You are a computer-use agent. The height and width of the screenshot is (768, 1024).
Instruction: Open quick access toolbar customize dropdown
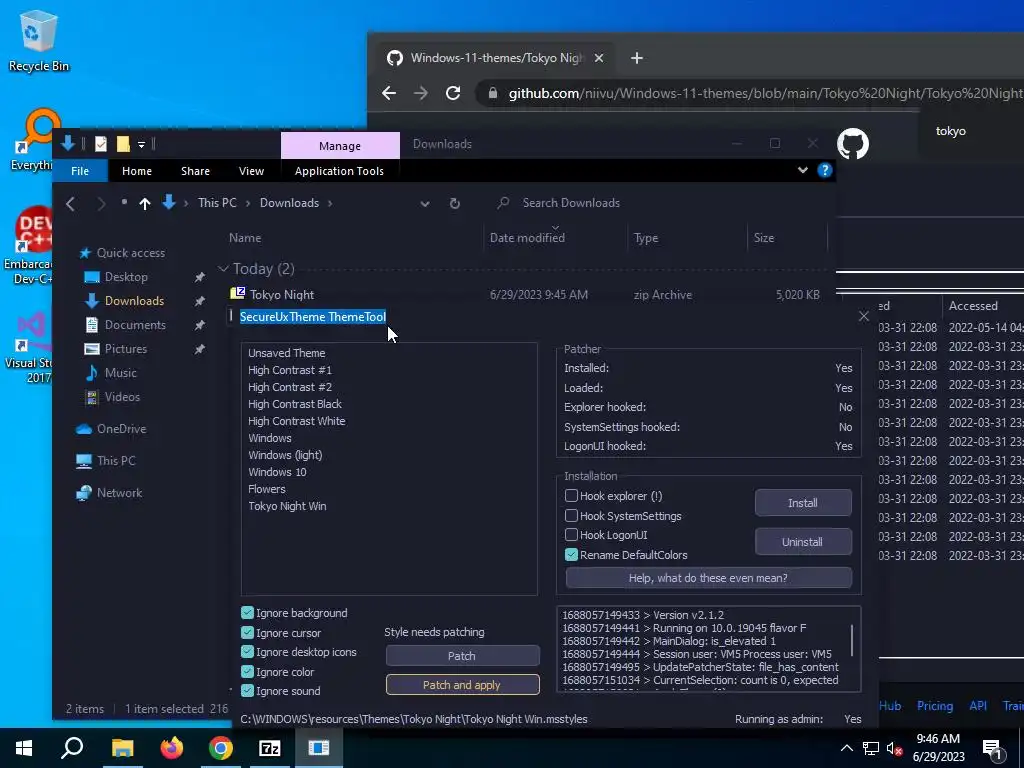[x=141, y=144]
